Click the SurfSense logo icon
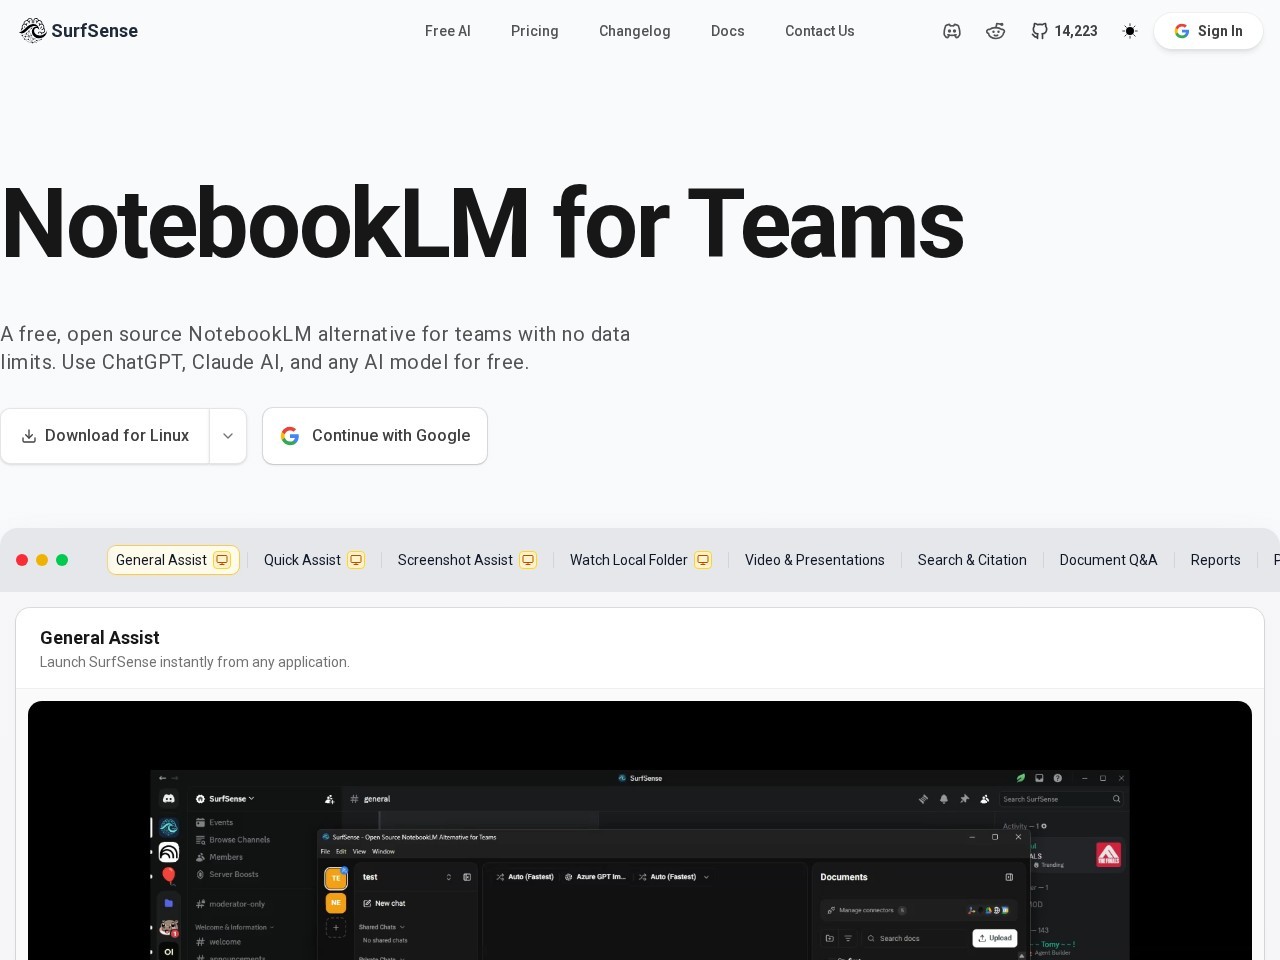The image size is (1280, 960). pos(33,31)
